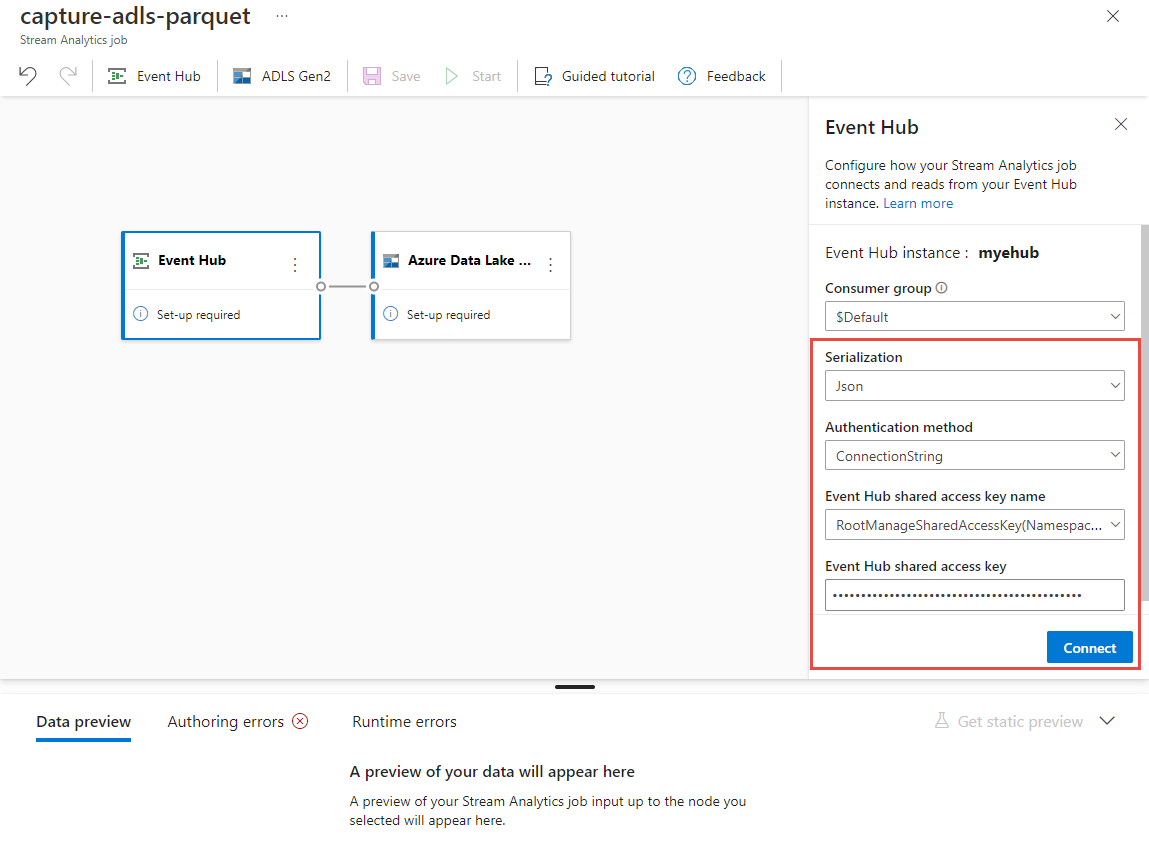
Task: Click the Connect button
Action: pyautogui.click(x=1090, y=647)
